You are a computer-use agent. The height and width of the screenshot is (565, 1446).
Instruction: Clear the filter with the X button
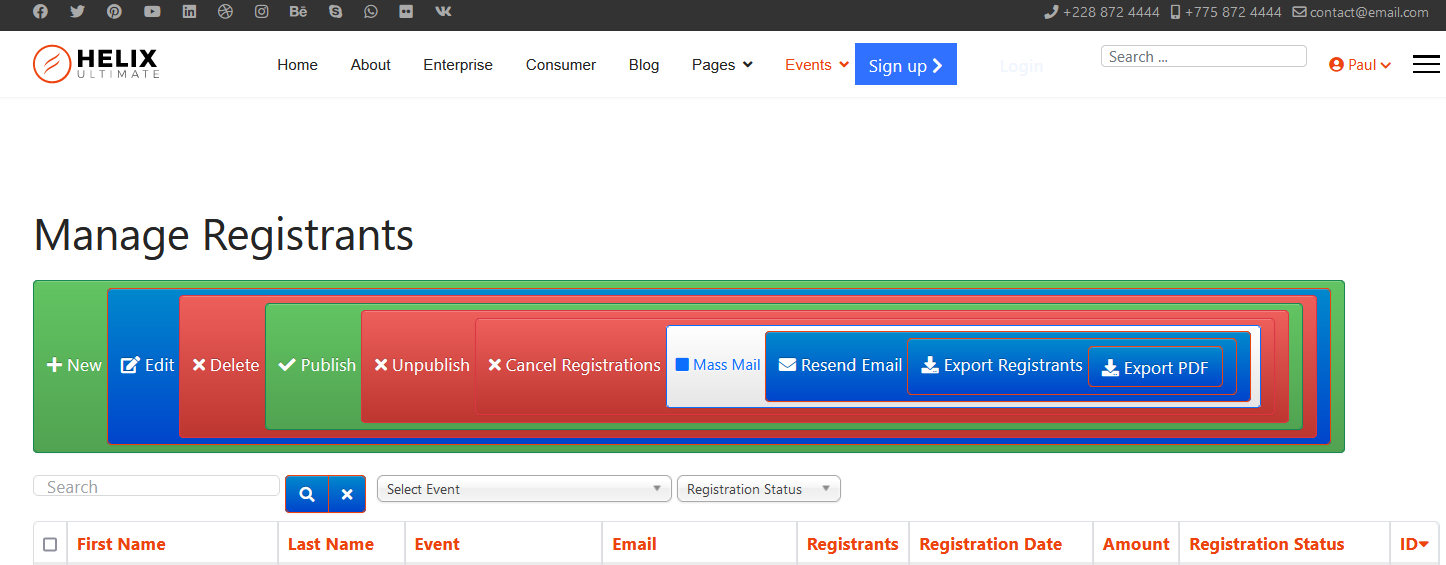(x=347, y=494)
